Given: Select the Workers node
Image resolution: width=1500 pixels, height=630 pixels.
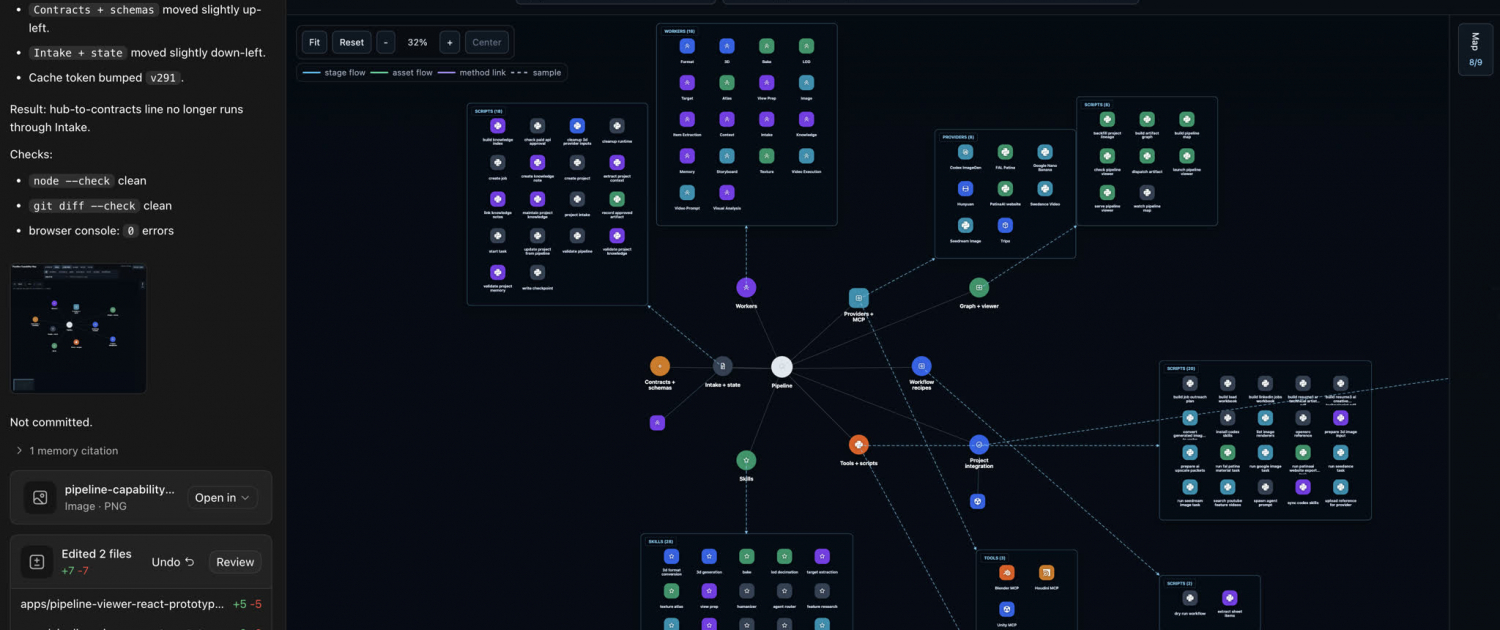Looking at the screenshot, I should (x=746, y=288).
